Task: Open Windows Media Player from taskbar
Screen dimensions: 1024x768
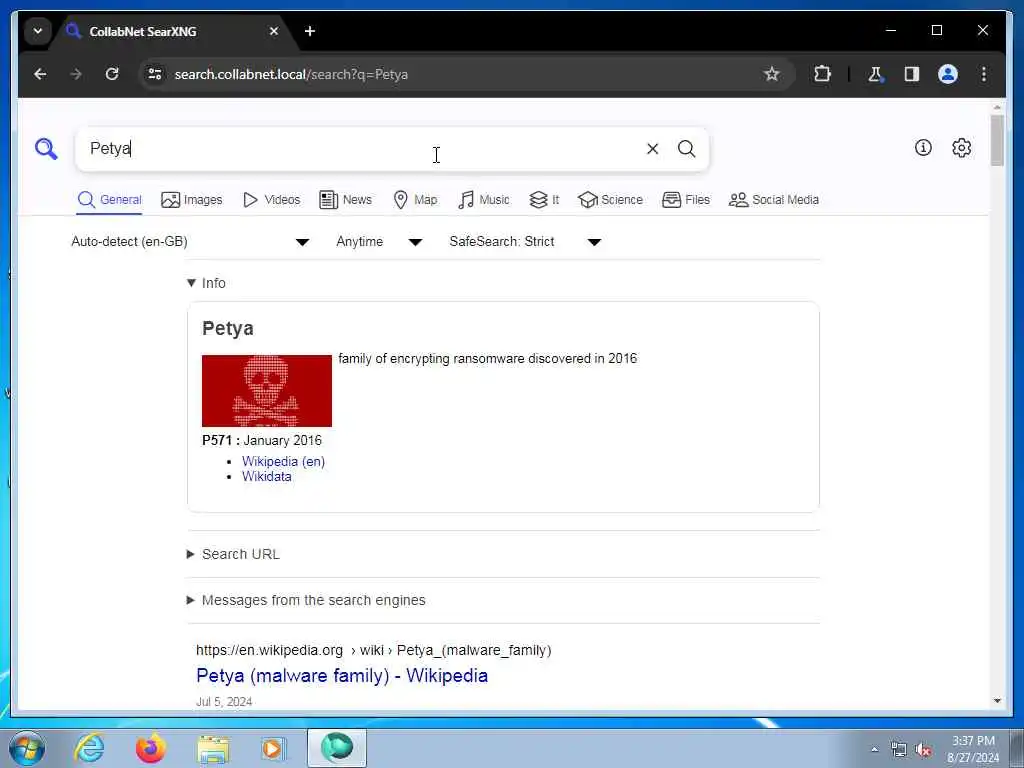Action: (x=272, y=748)
